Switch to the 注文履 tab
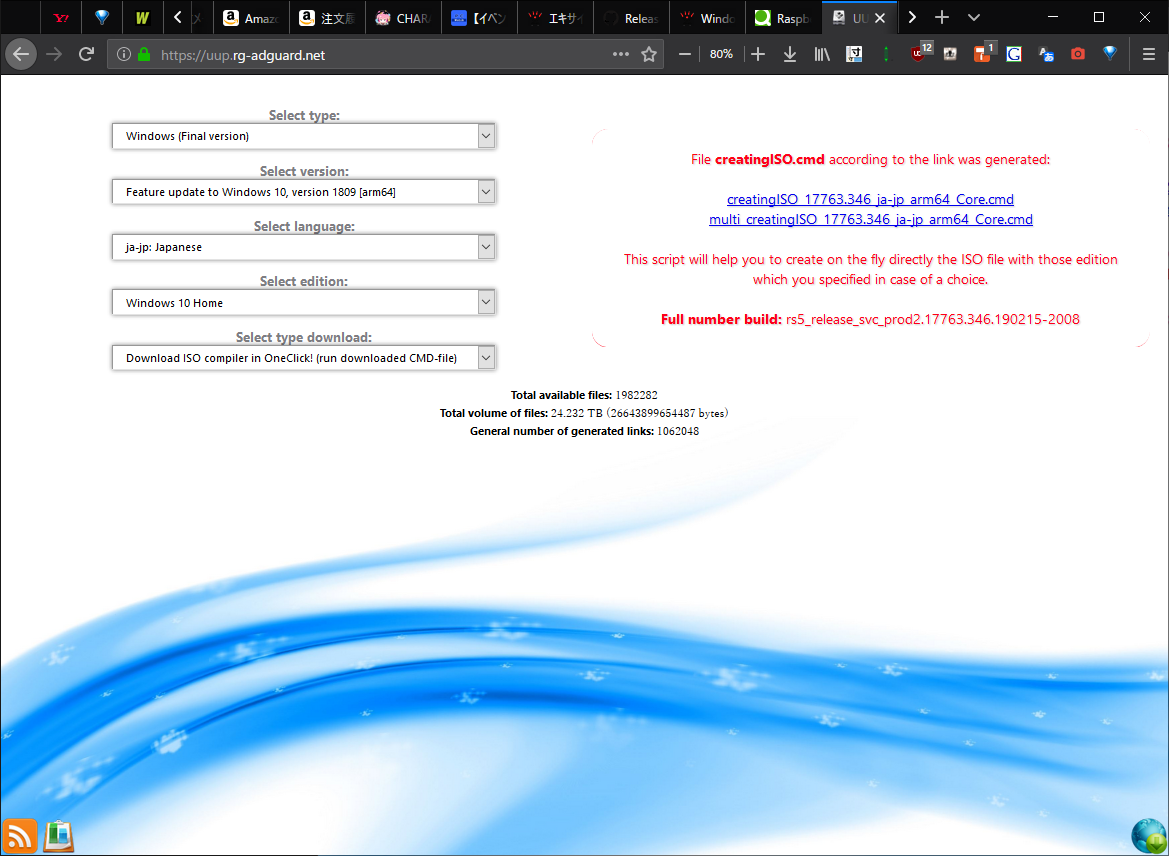Screen dimensions: 1169x856 click(x=328, y=18)
